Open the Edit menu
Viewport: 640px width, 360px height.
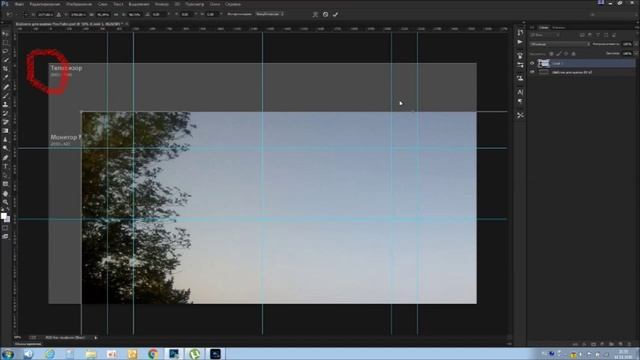pos(45,4)
